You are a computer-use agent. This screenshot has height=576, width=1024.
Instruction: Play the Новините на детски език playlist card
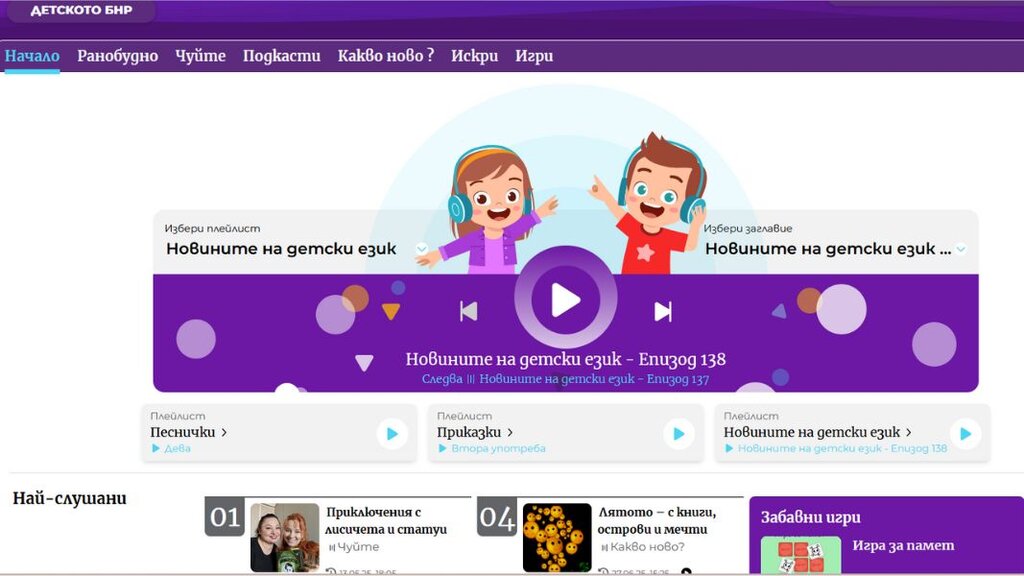[x=965, y=434]
